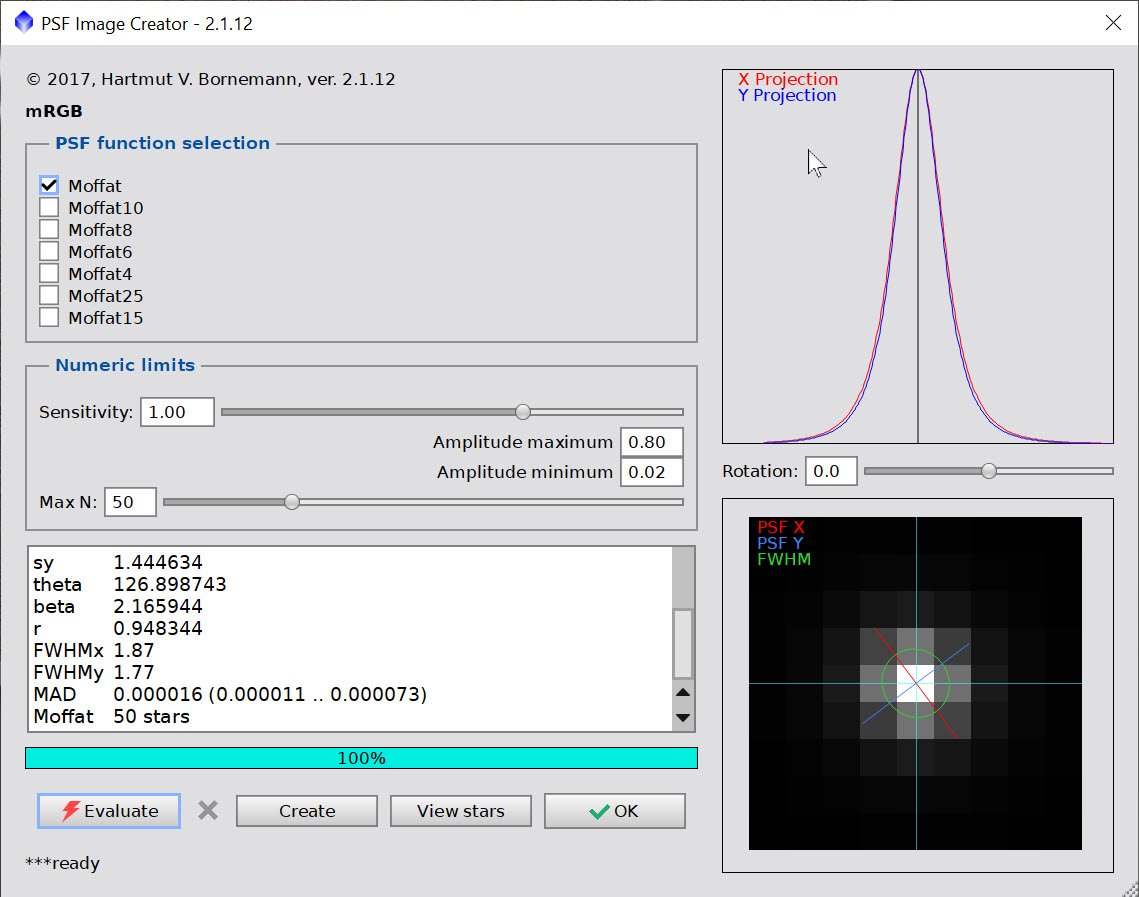Click the Amplitude minimum field
The width and height of the screenshot is (1139, 897).
point(652,472)
